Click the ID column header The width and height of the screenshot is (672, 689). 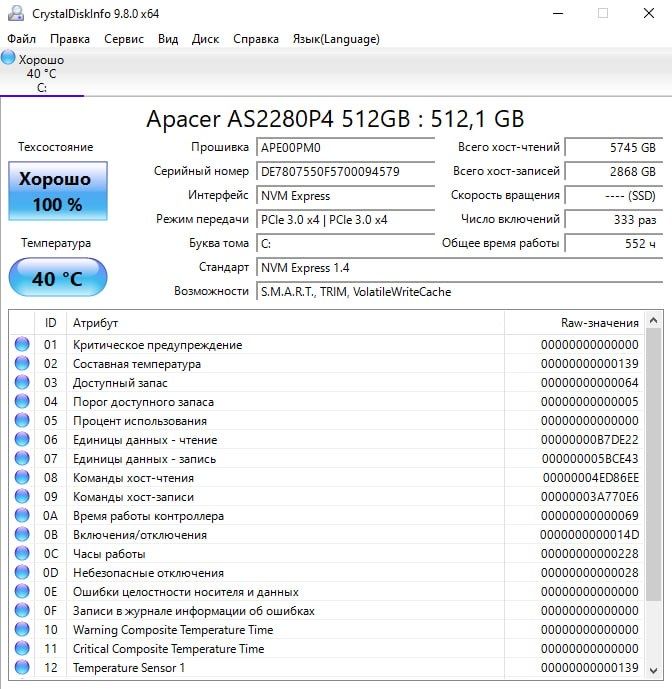click(51, 323)
